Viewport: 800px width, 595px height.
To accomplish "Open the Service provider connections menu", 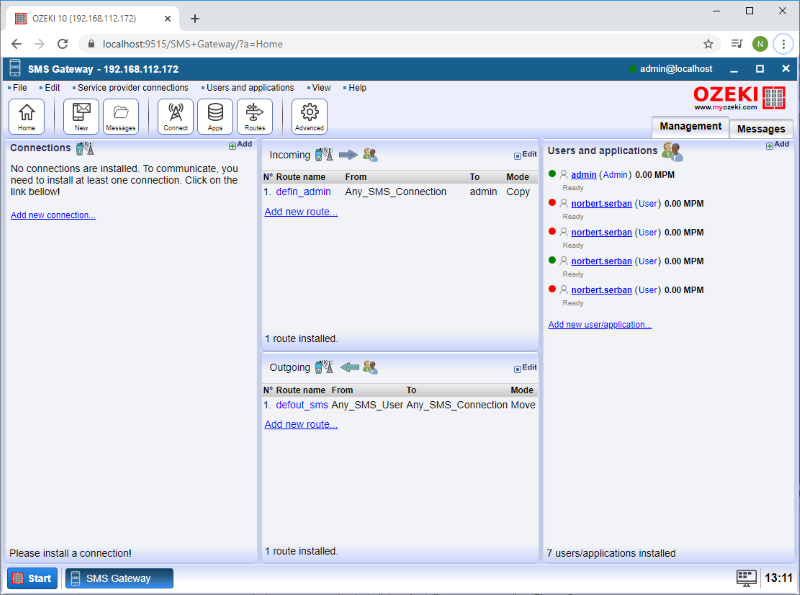I will [131, 88].
